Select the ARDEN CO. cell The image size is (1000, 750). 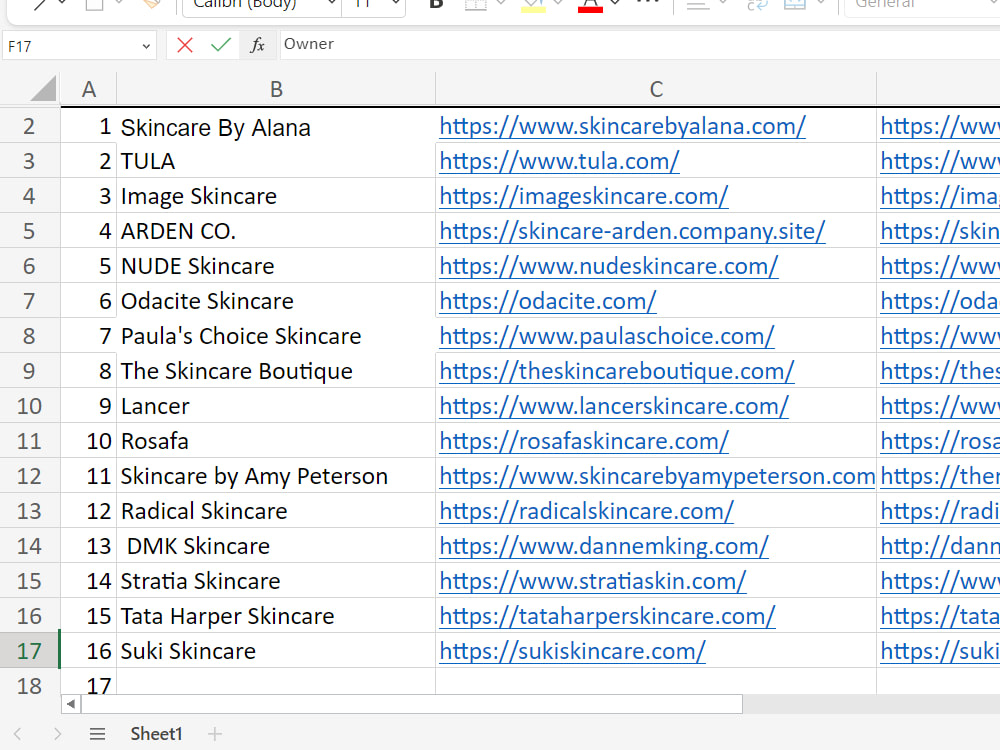pos(276,231)
